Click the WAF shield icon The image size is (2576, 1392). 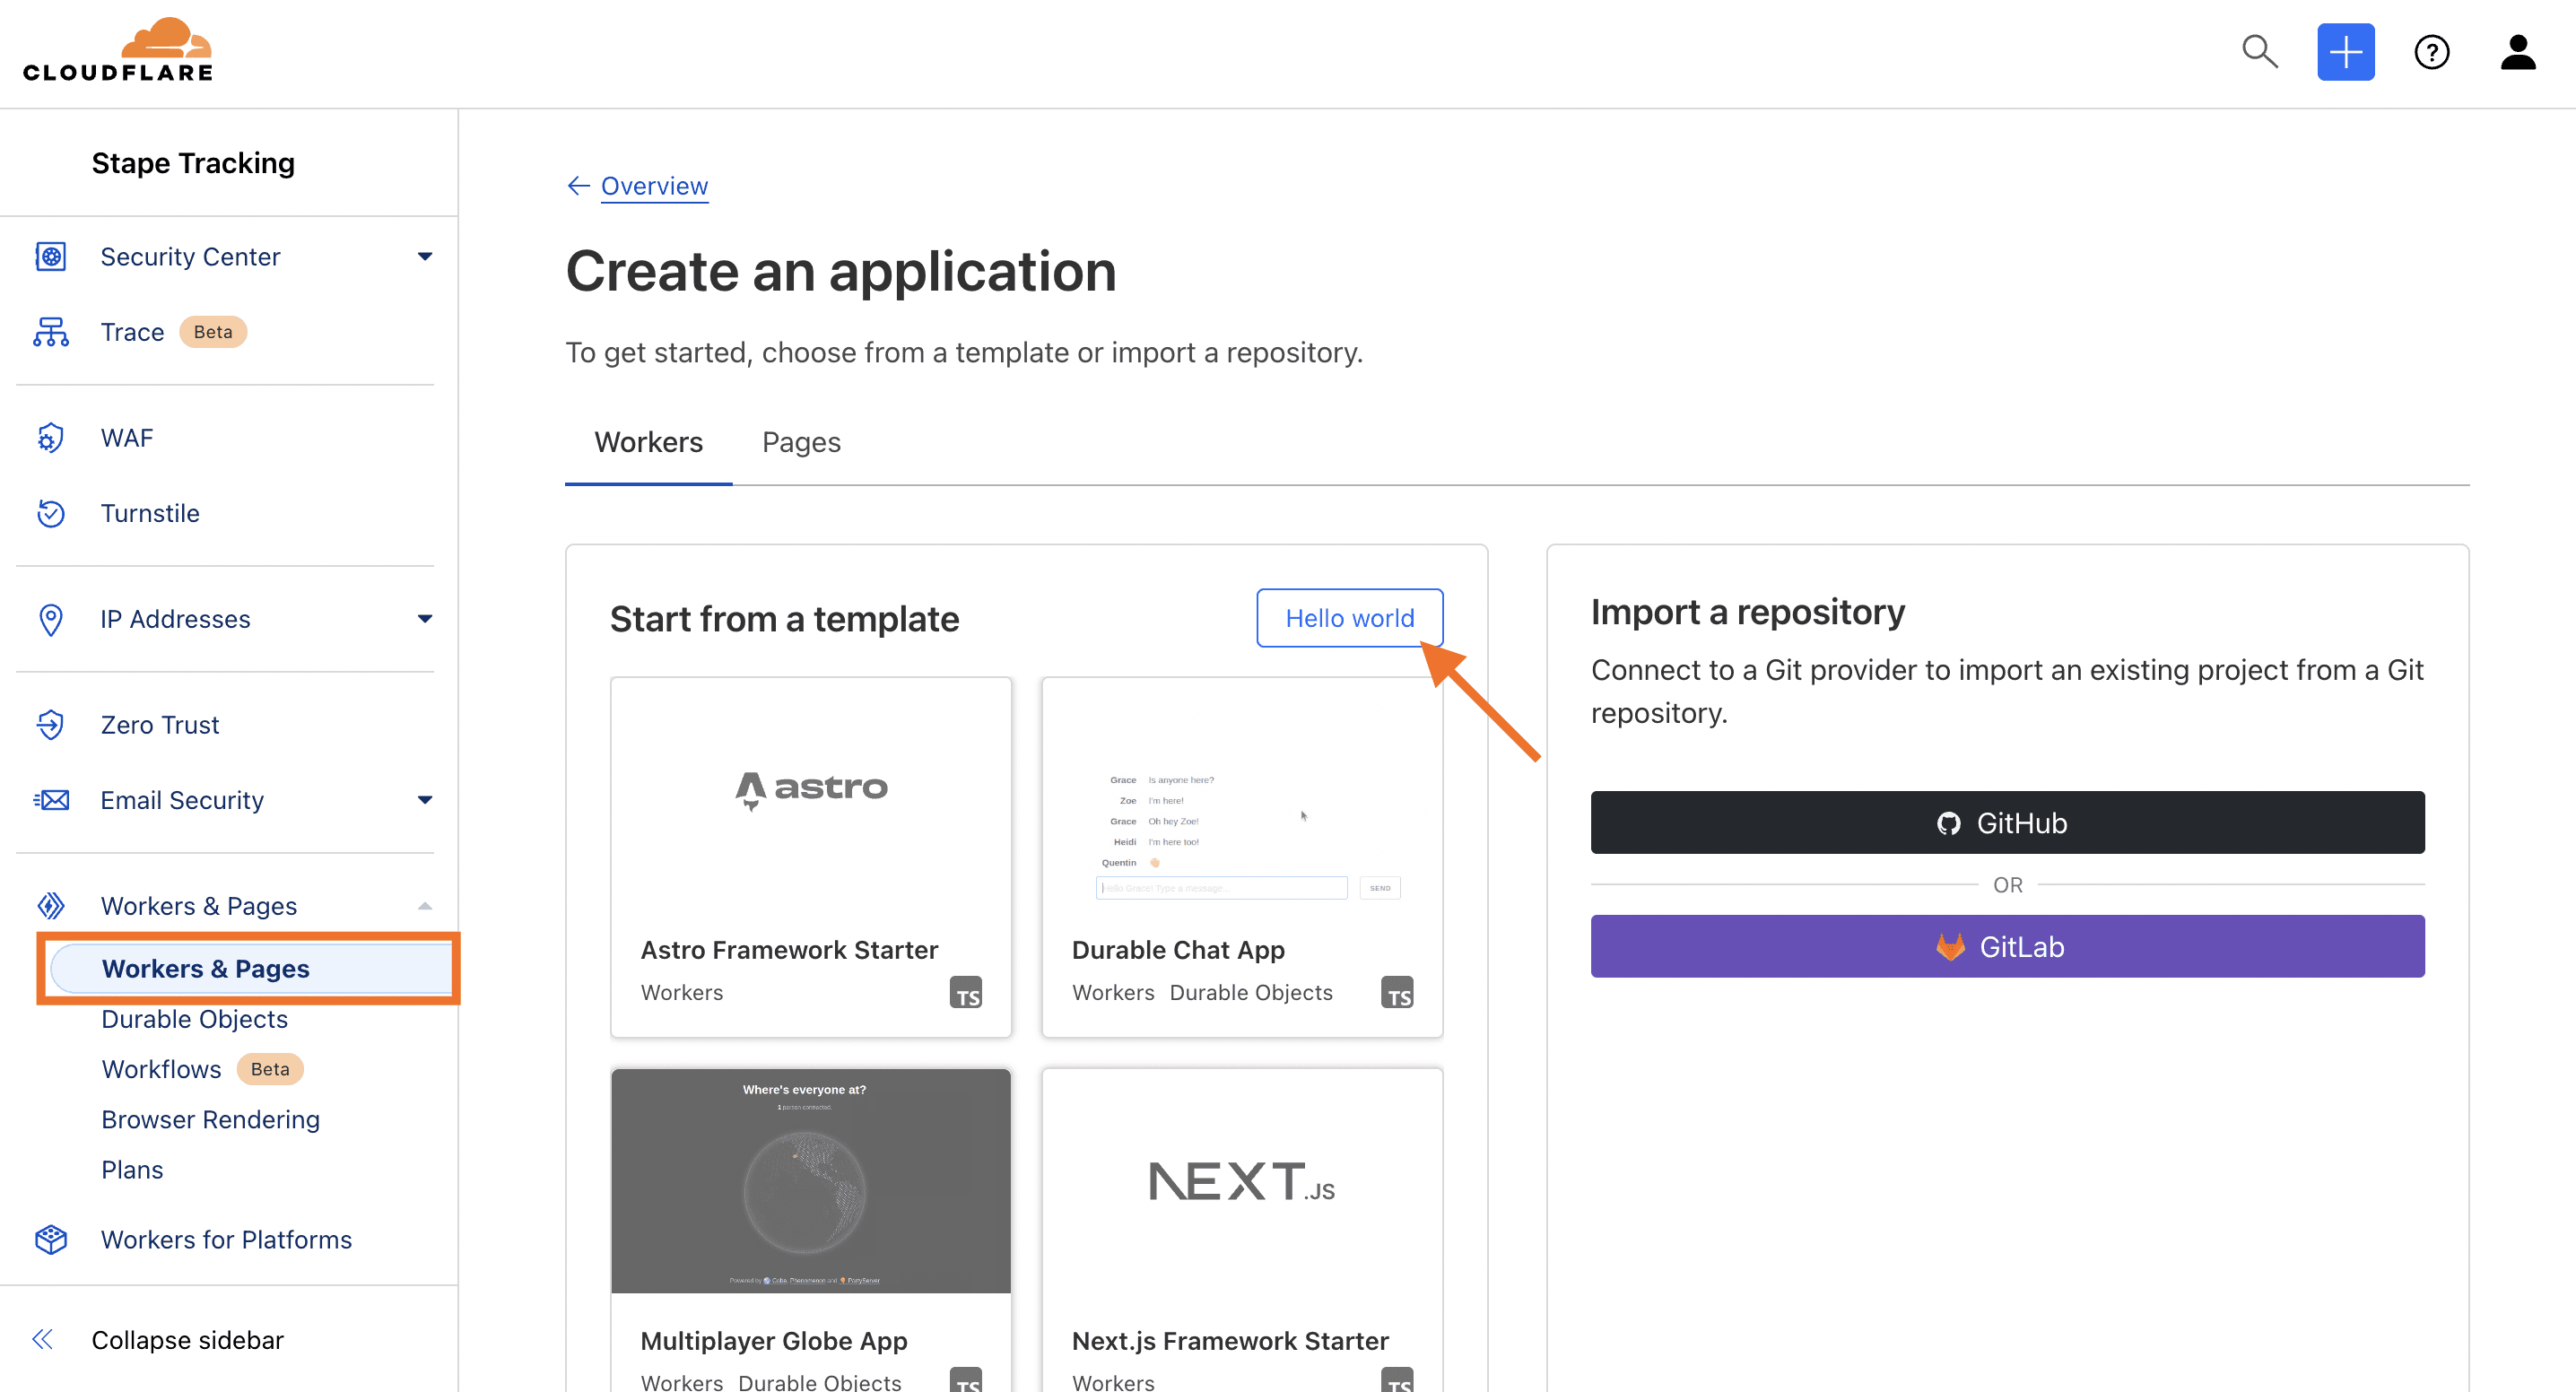click(x=51, y=437)
